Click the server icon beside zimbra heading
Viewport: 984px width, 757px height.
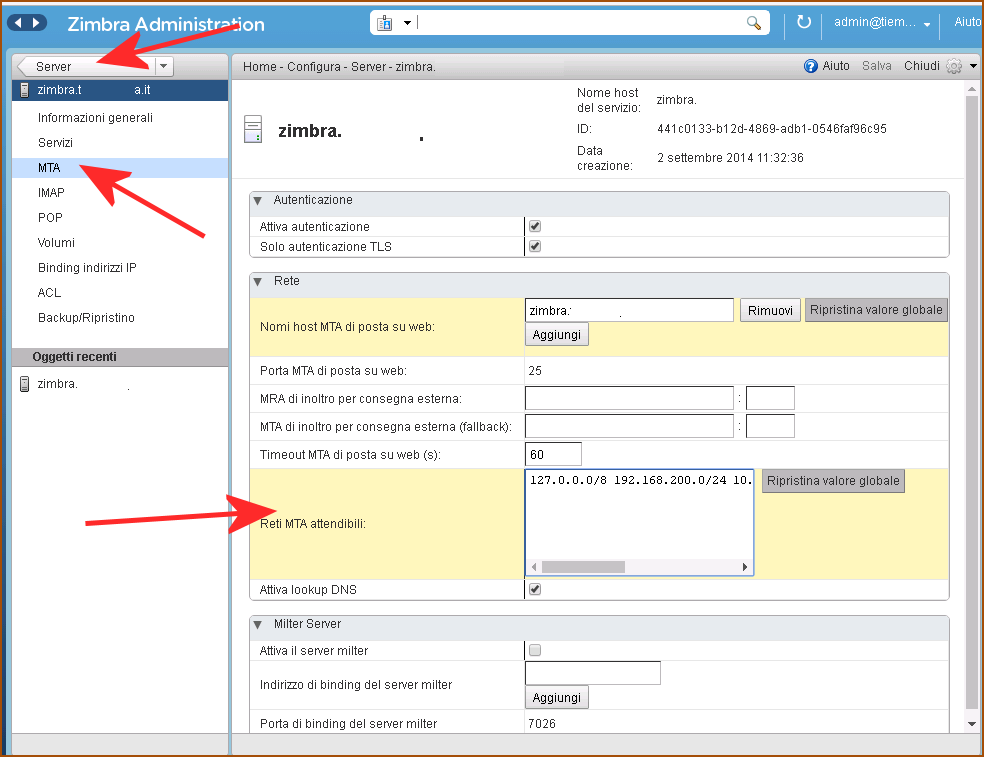(x=253, y=129)
